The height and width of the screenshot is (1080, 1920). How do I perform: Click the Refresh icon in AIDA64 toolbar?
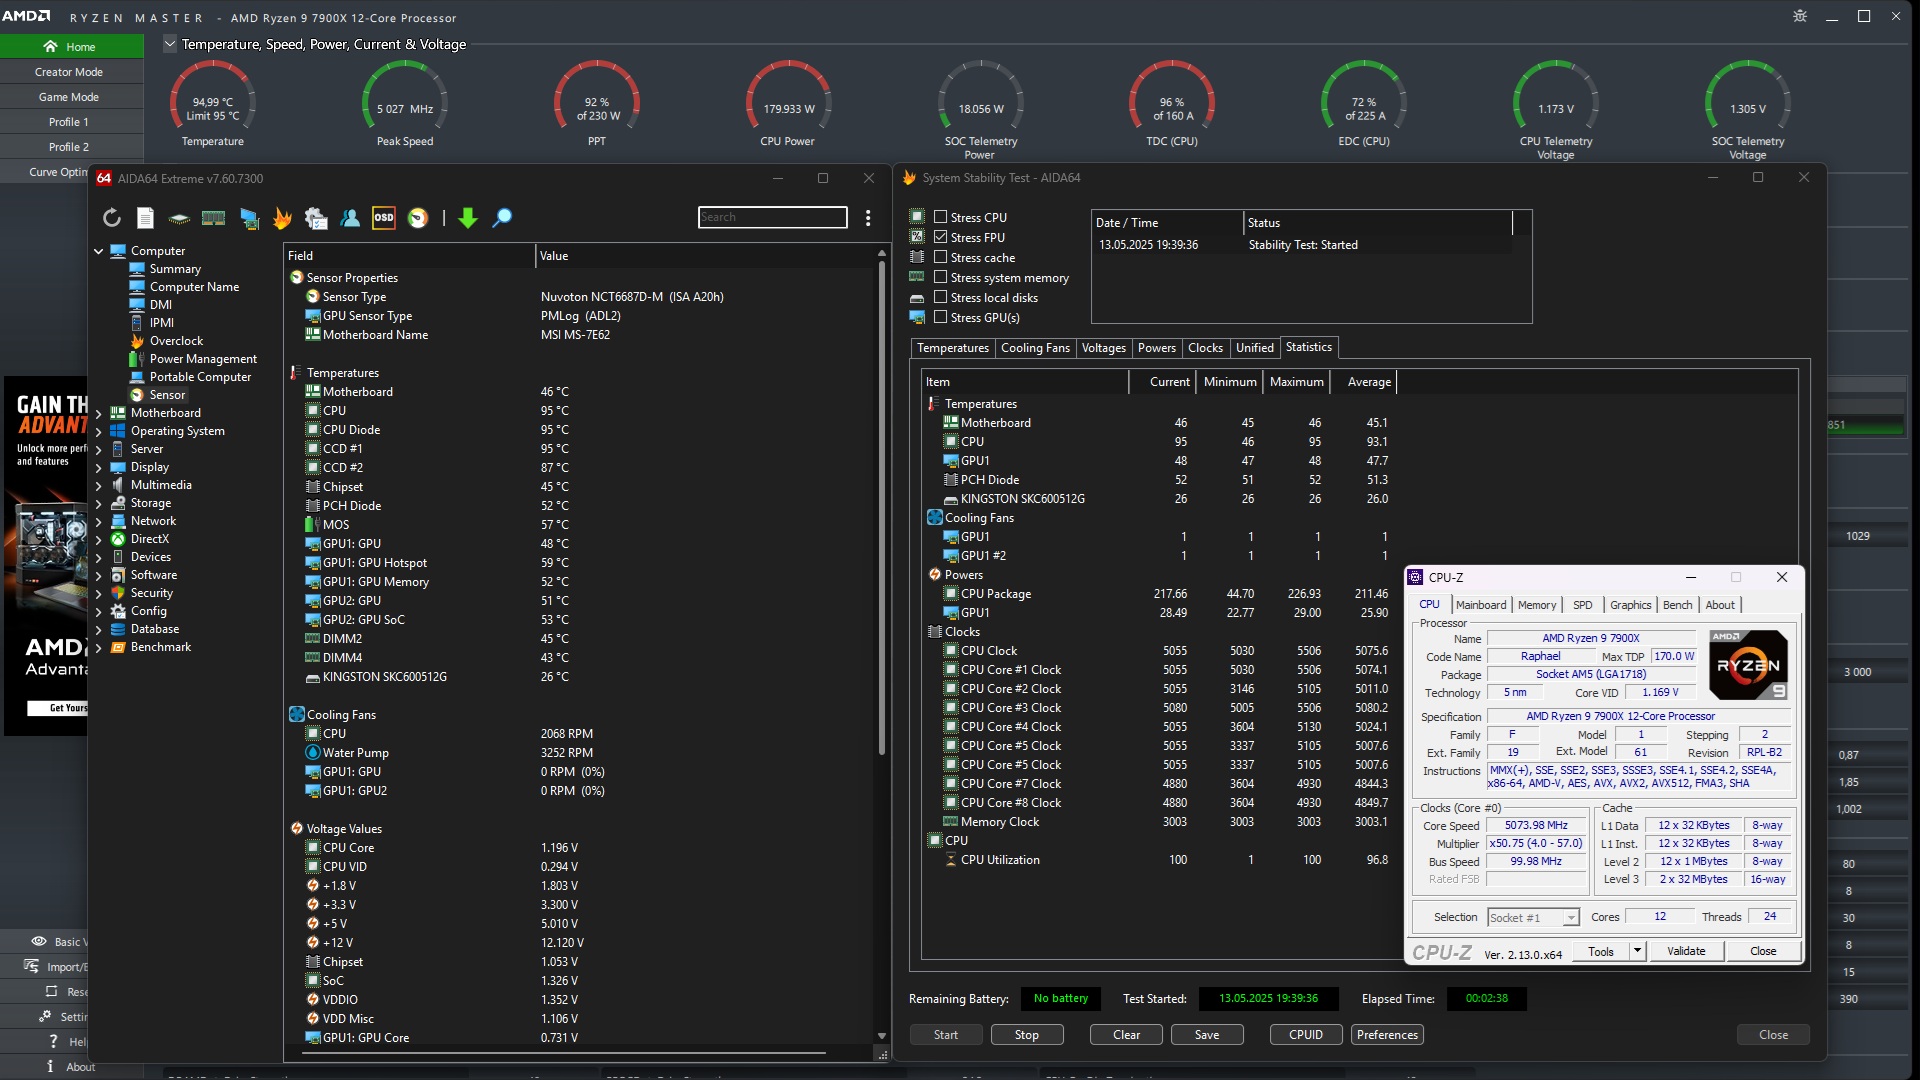click(x=112, y=218)
